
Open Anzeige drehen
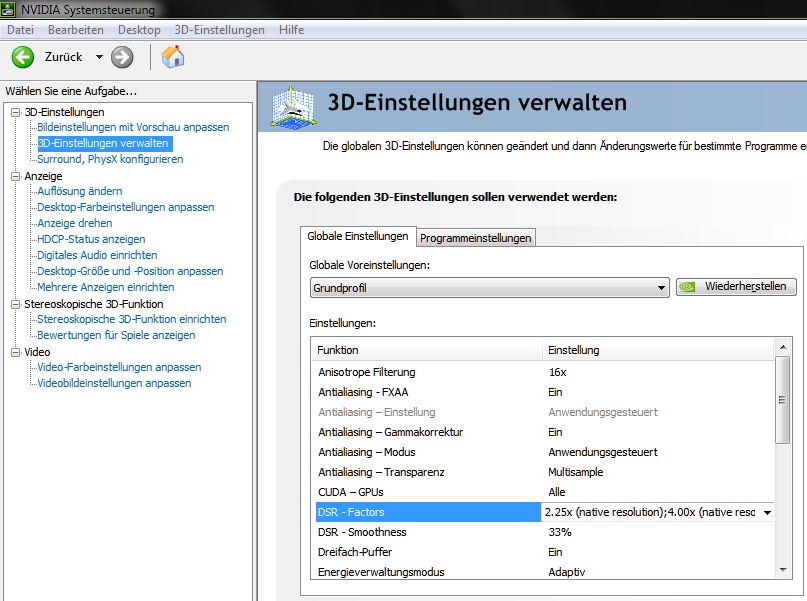coord(75,223)
